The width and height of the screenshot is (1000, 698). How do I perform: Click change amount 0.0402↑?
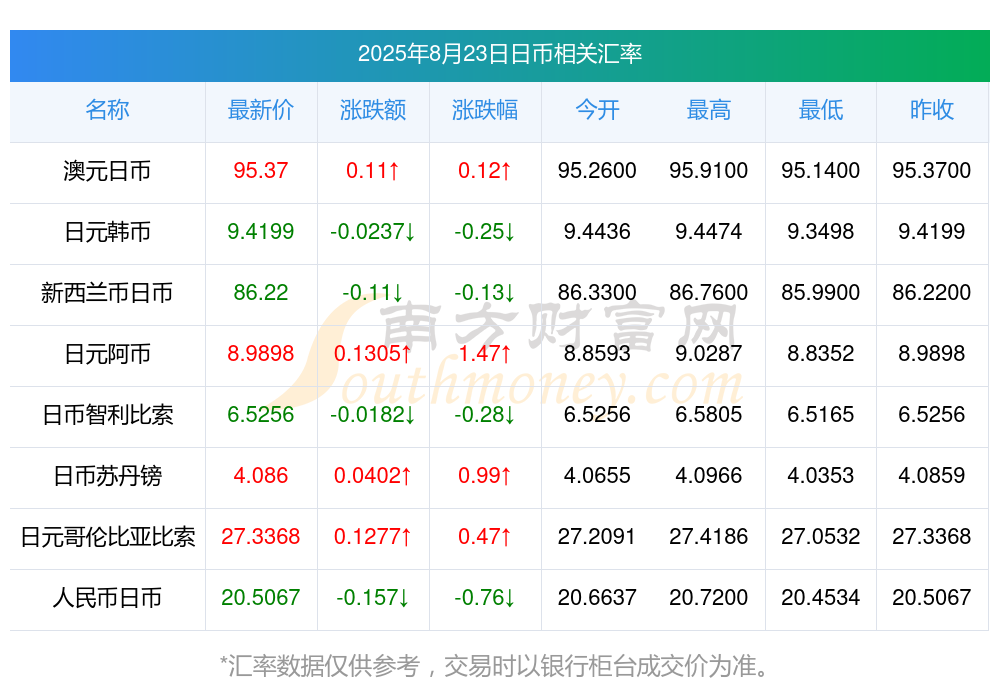click(x=373, y=476)
